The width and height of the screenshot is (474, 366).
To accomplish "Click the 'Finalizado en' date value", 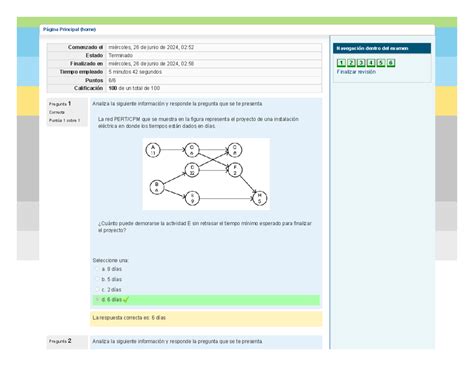I will tap(151, 63).
